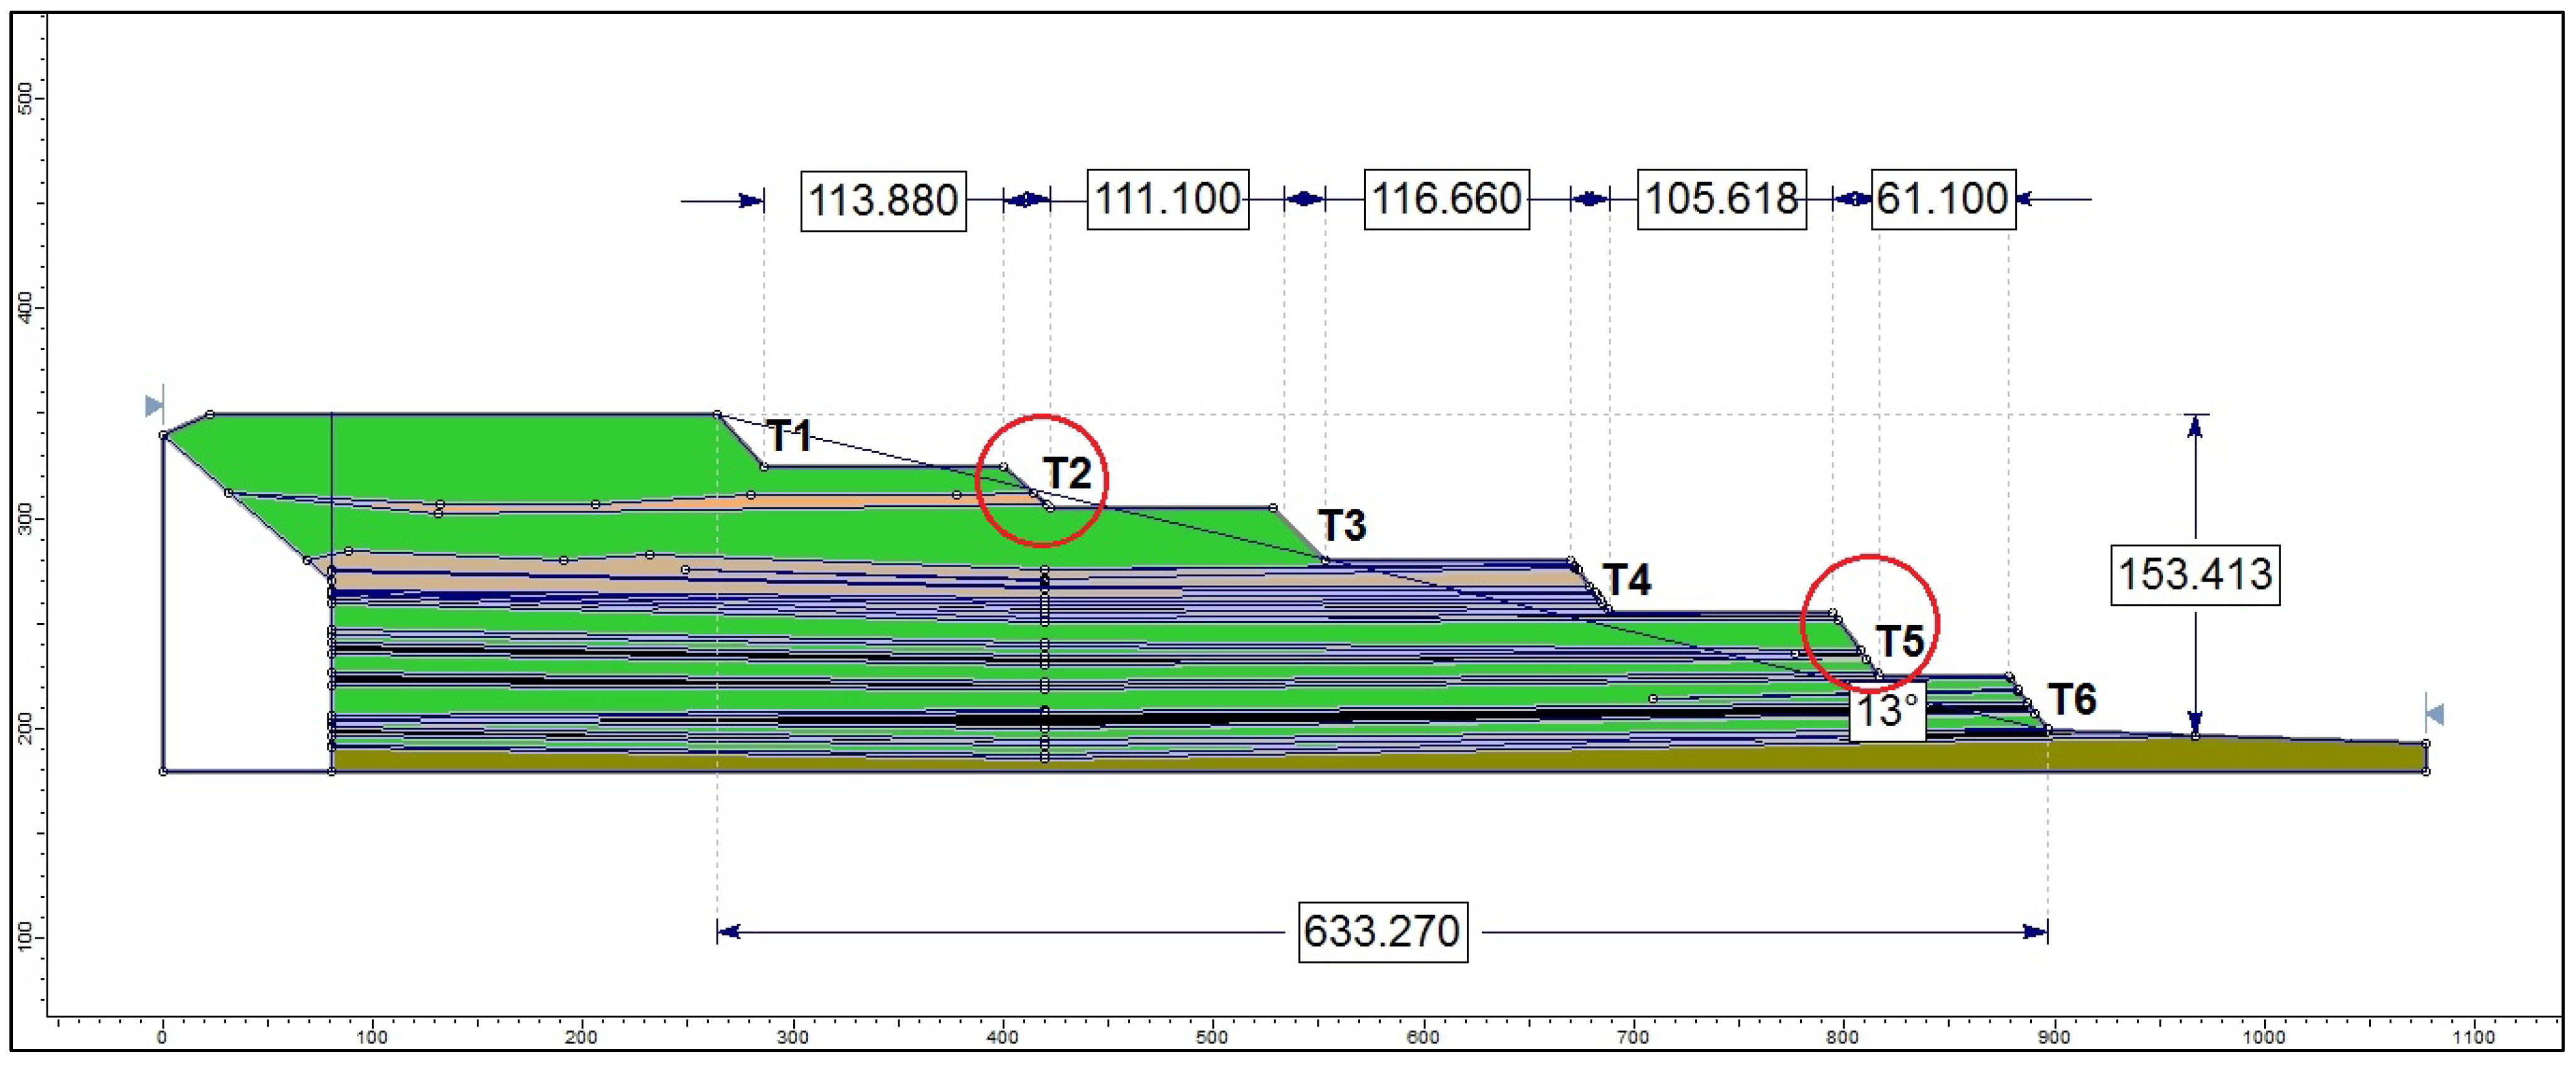Screen dimensions: 2576x1066
Task: Click the 105.618 dimension label
Action: [x=1721, y=199]
